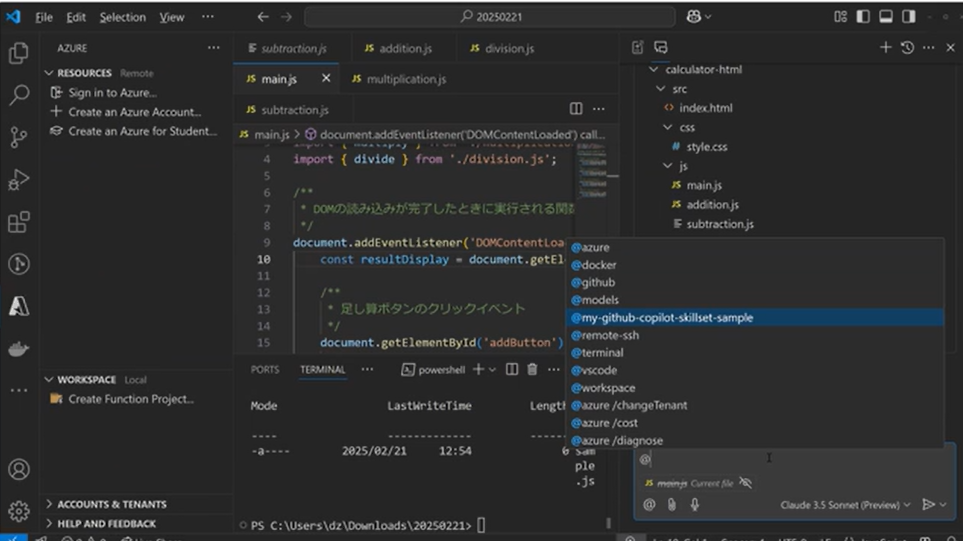Screen dimensions: 963x541
Task: Open style.css in the file tree
Action: (x=706, y=147)
